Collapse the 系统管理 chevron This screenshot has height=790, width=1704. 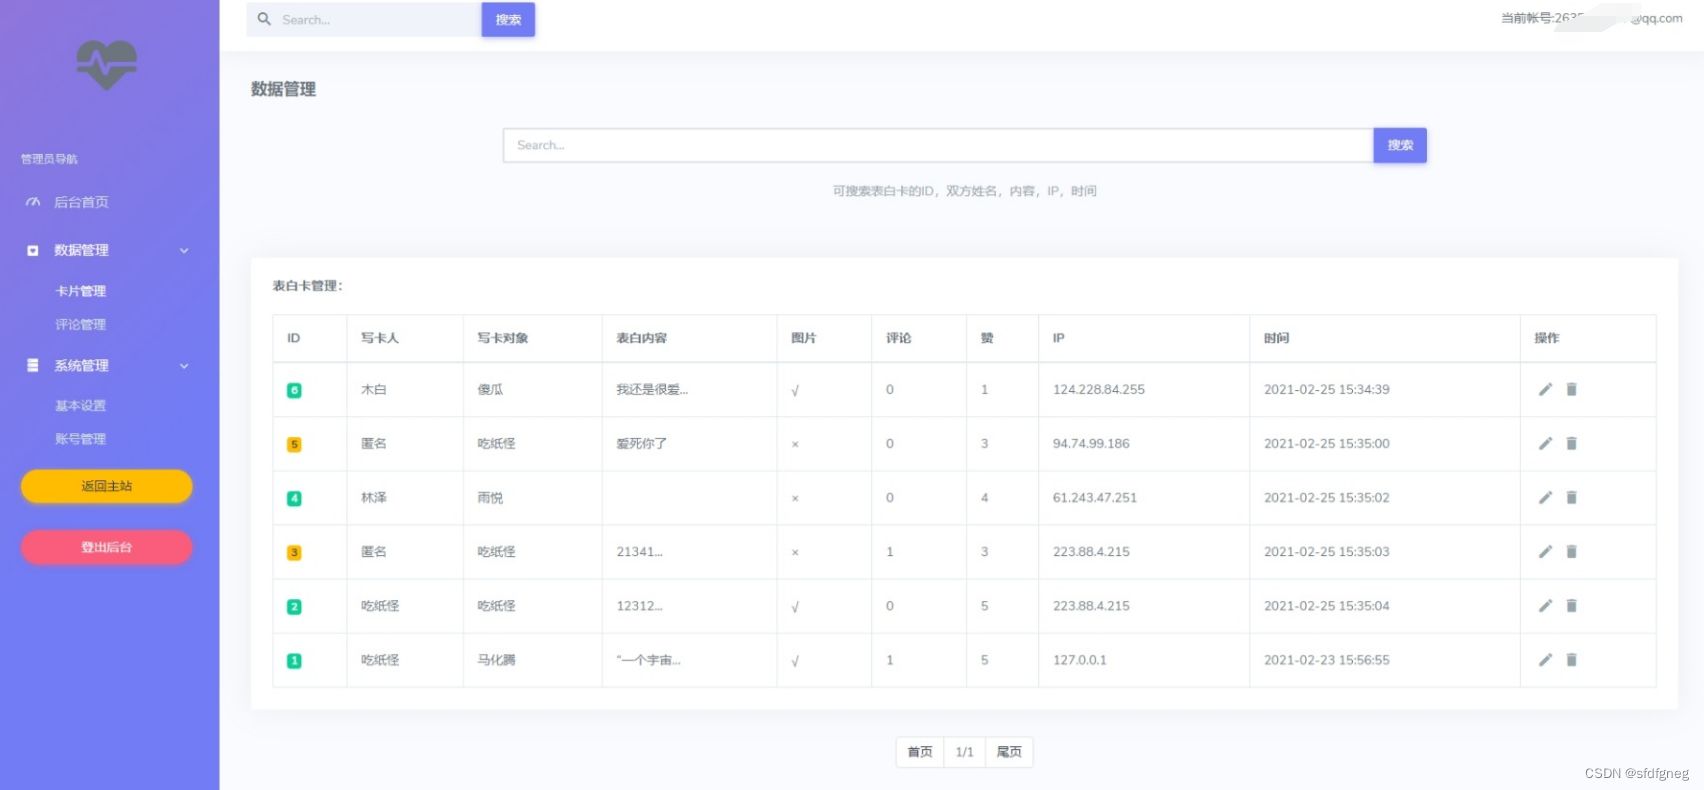[x=184, y=366]
